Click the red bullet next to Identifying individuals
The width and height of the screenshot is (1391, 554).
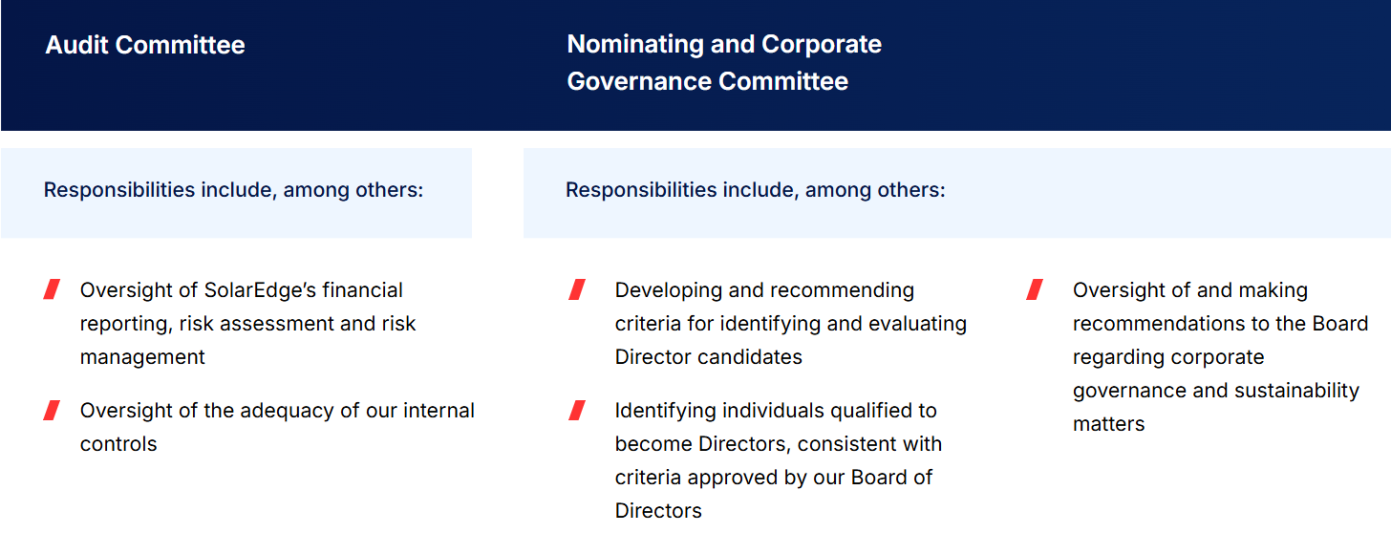click(x=577, y=410)
